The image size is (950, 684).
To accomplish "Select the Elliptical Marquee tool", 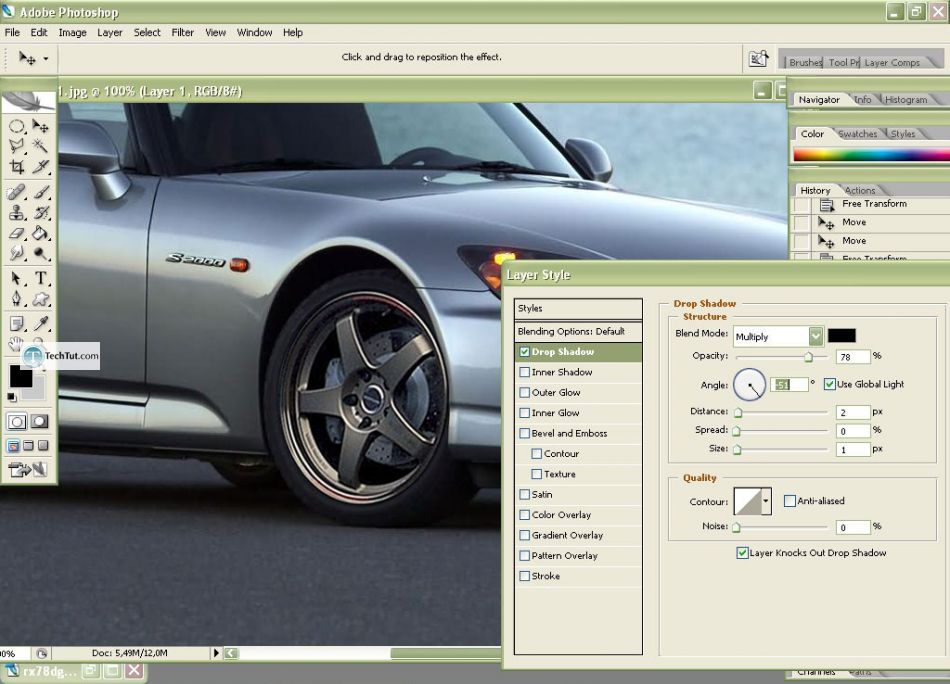I will (16, 126).
